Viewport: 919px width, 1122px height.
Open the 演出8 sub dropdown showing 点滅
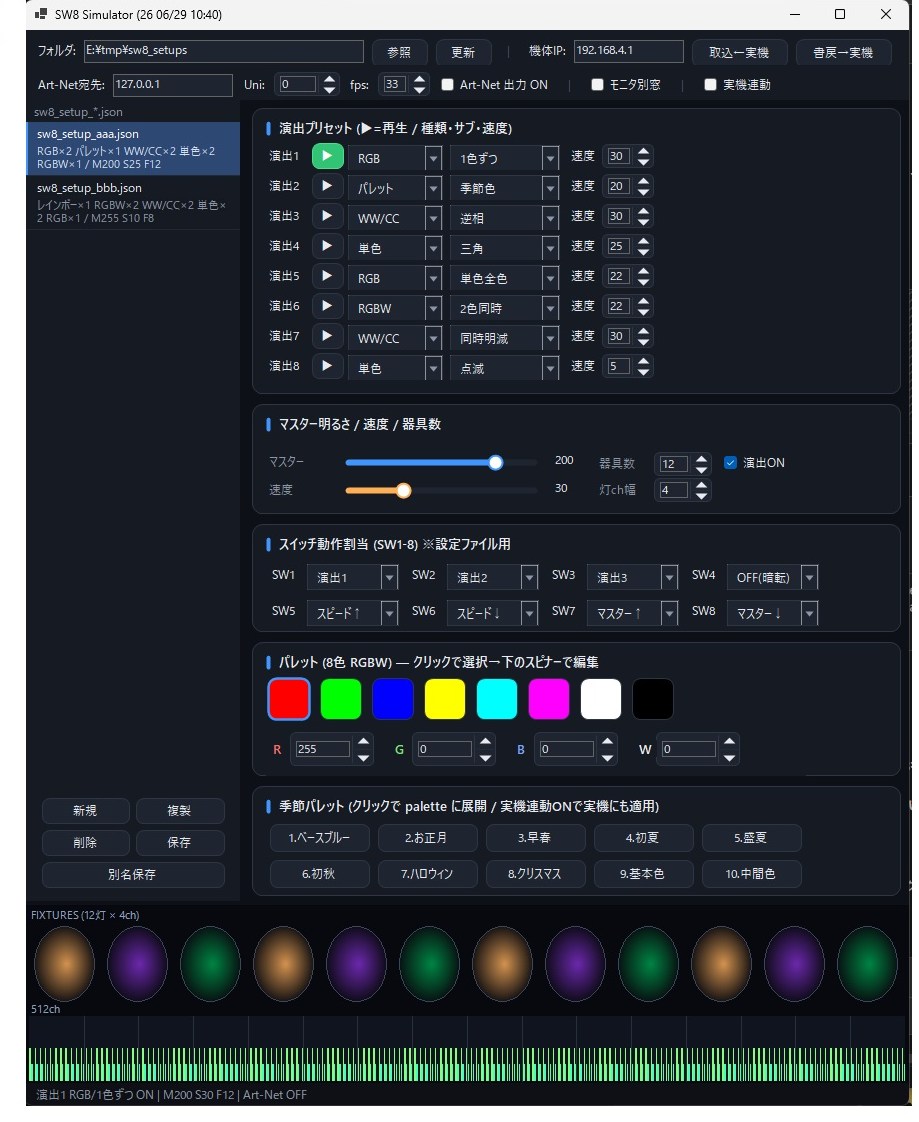504,369
